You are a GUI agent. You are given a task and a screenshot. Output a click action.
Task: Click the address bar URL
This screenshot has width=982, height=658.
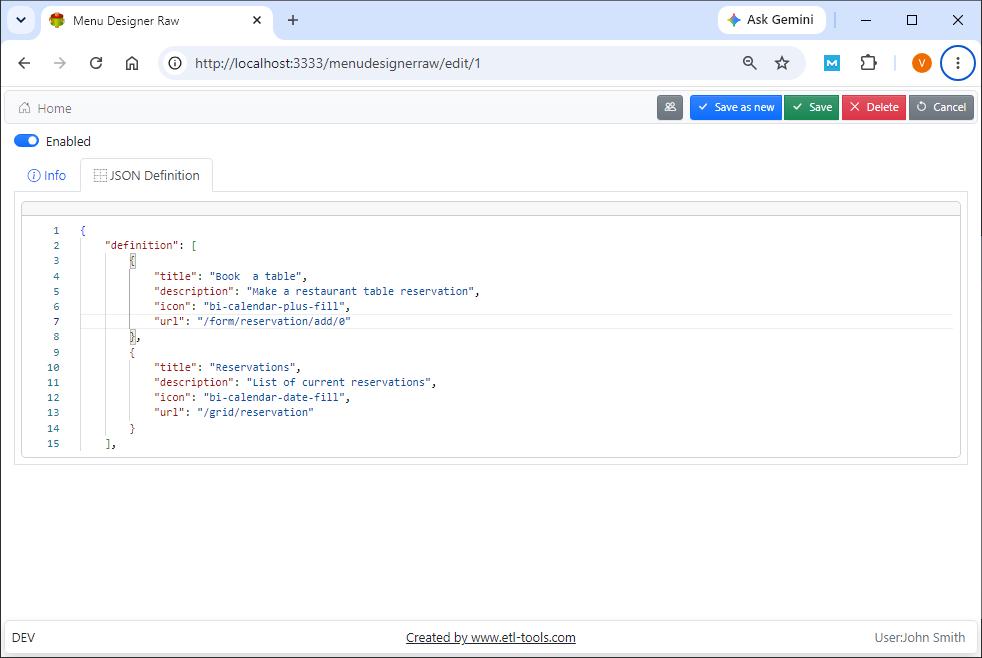(x=338, y=63)
